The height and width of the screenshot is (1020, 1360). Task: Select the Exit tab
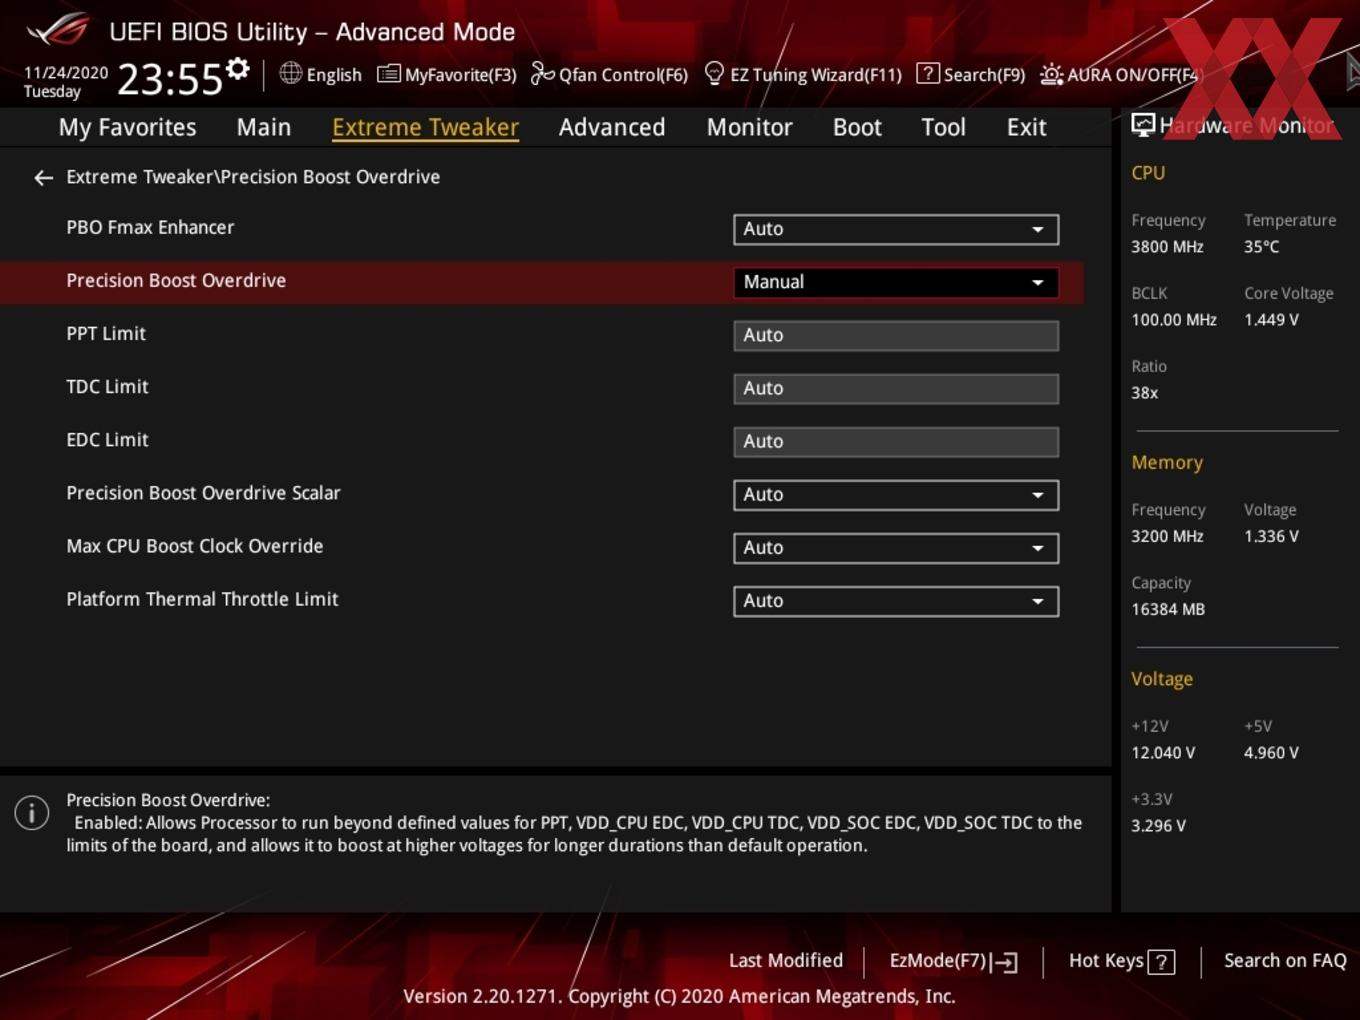click(1026, 128)
